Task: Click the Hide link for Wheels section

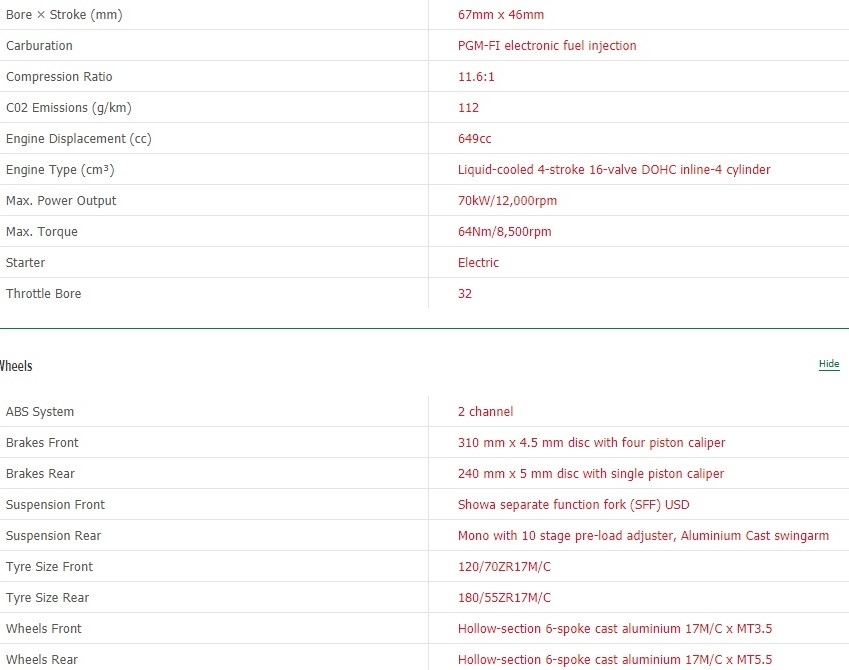Action: pos(829,364)
